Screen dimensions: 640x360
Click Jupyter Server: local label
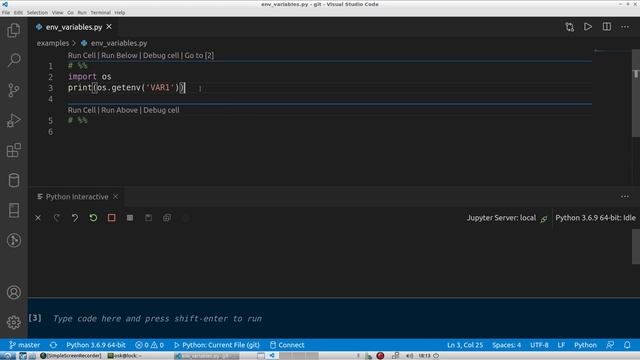pos(501,218)
